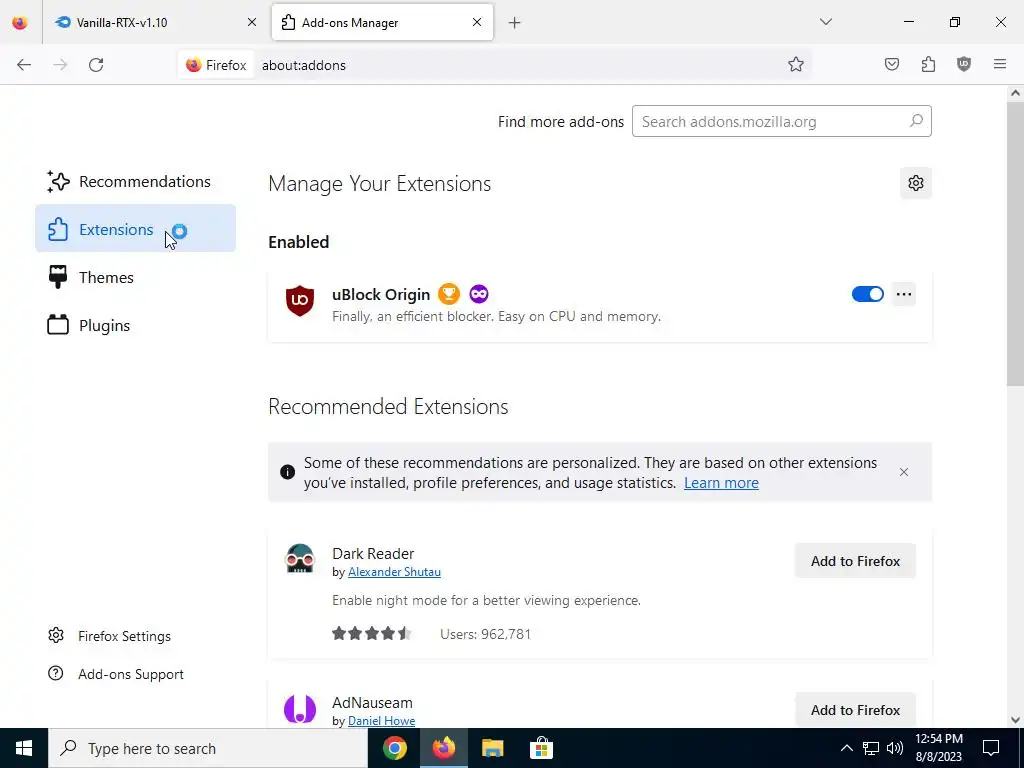
Task: Close the Vanilla-RTX-v1.10 tab
Action: [252, 22]
